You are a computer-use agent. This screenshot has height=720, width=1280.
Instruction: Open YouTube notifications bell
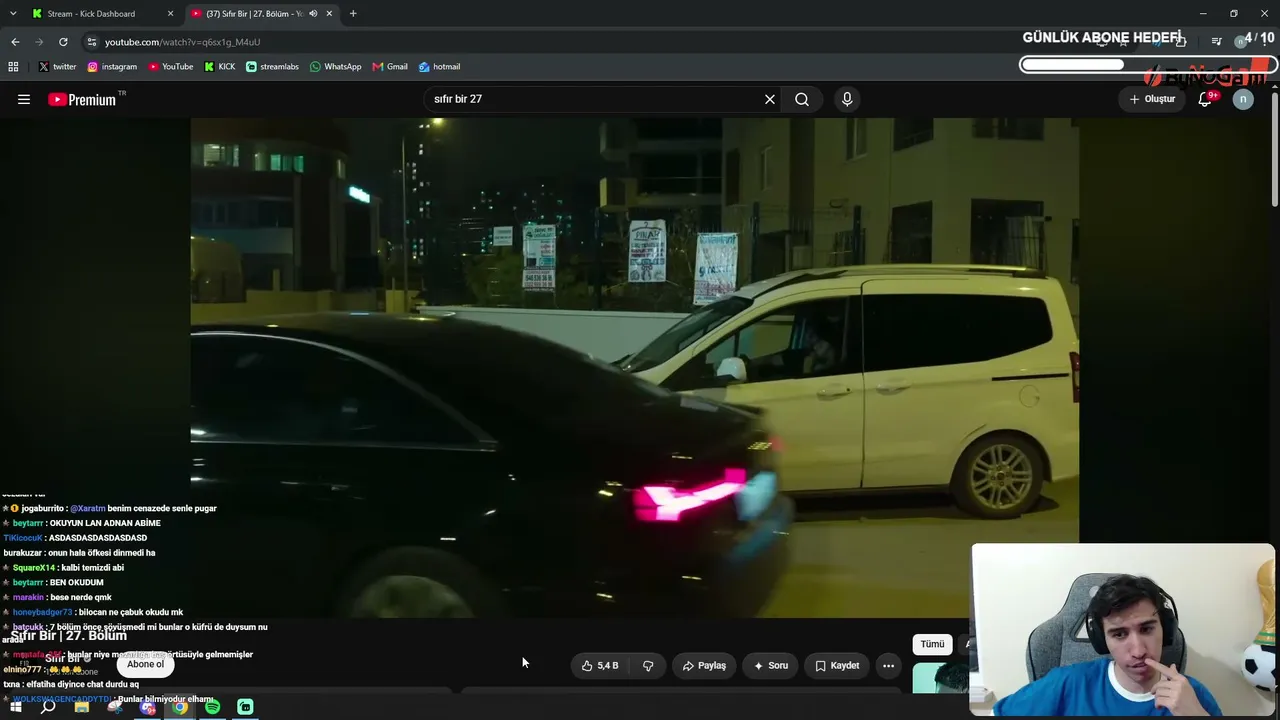point(1206,99)
